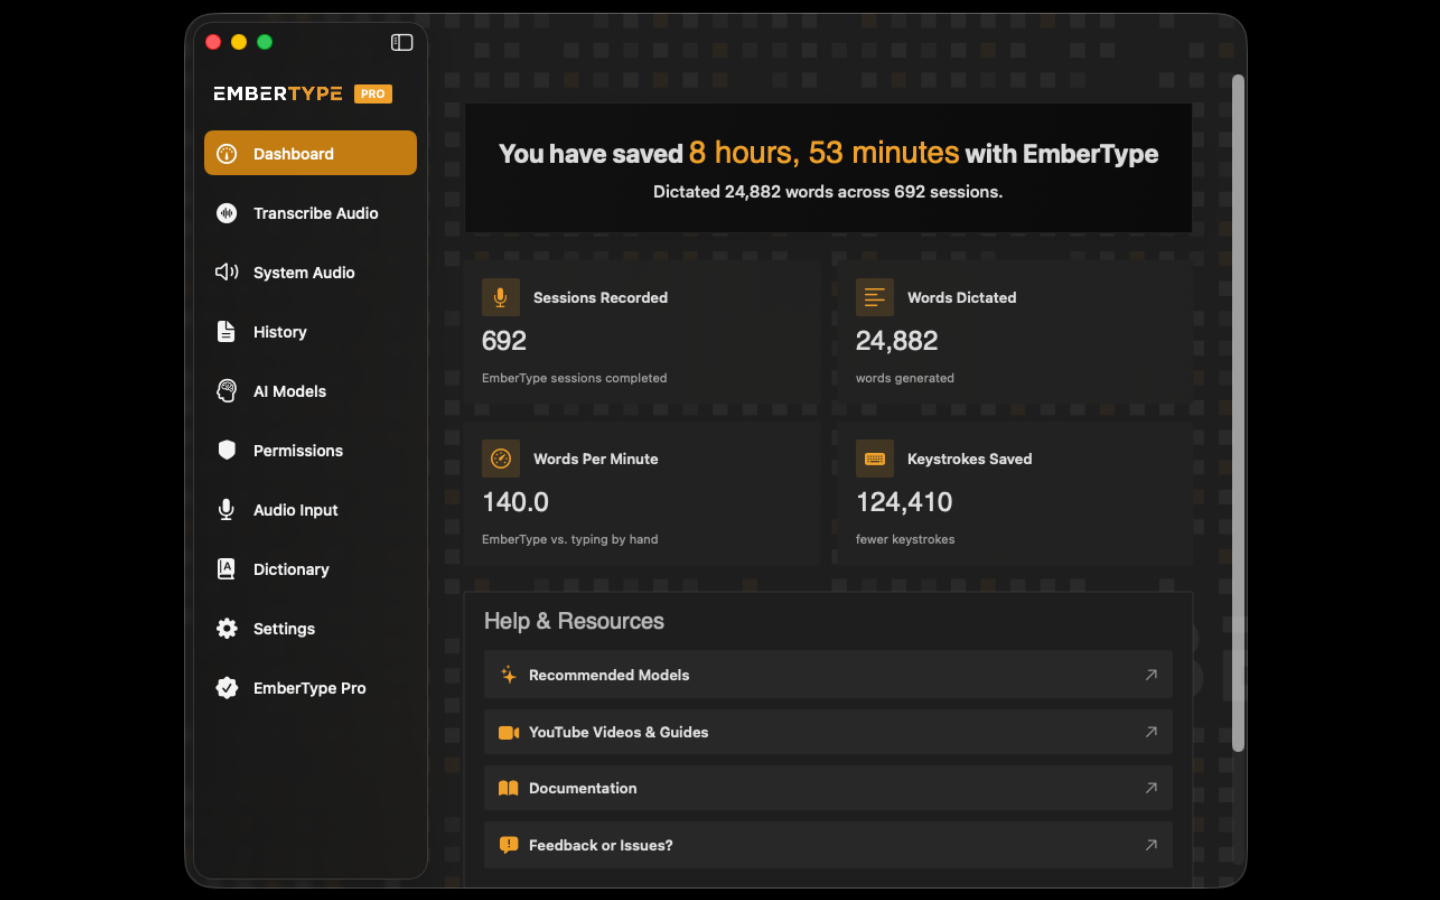The width and height of the screenshot is (1440, 900).
Task: Click the System Audio speaker icon
Action: 227,272
